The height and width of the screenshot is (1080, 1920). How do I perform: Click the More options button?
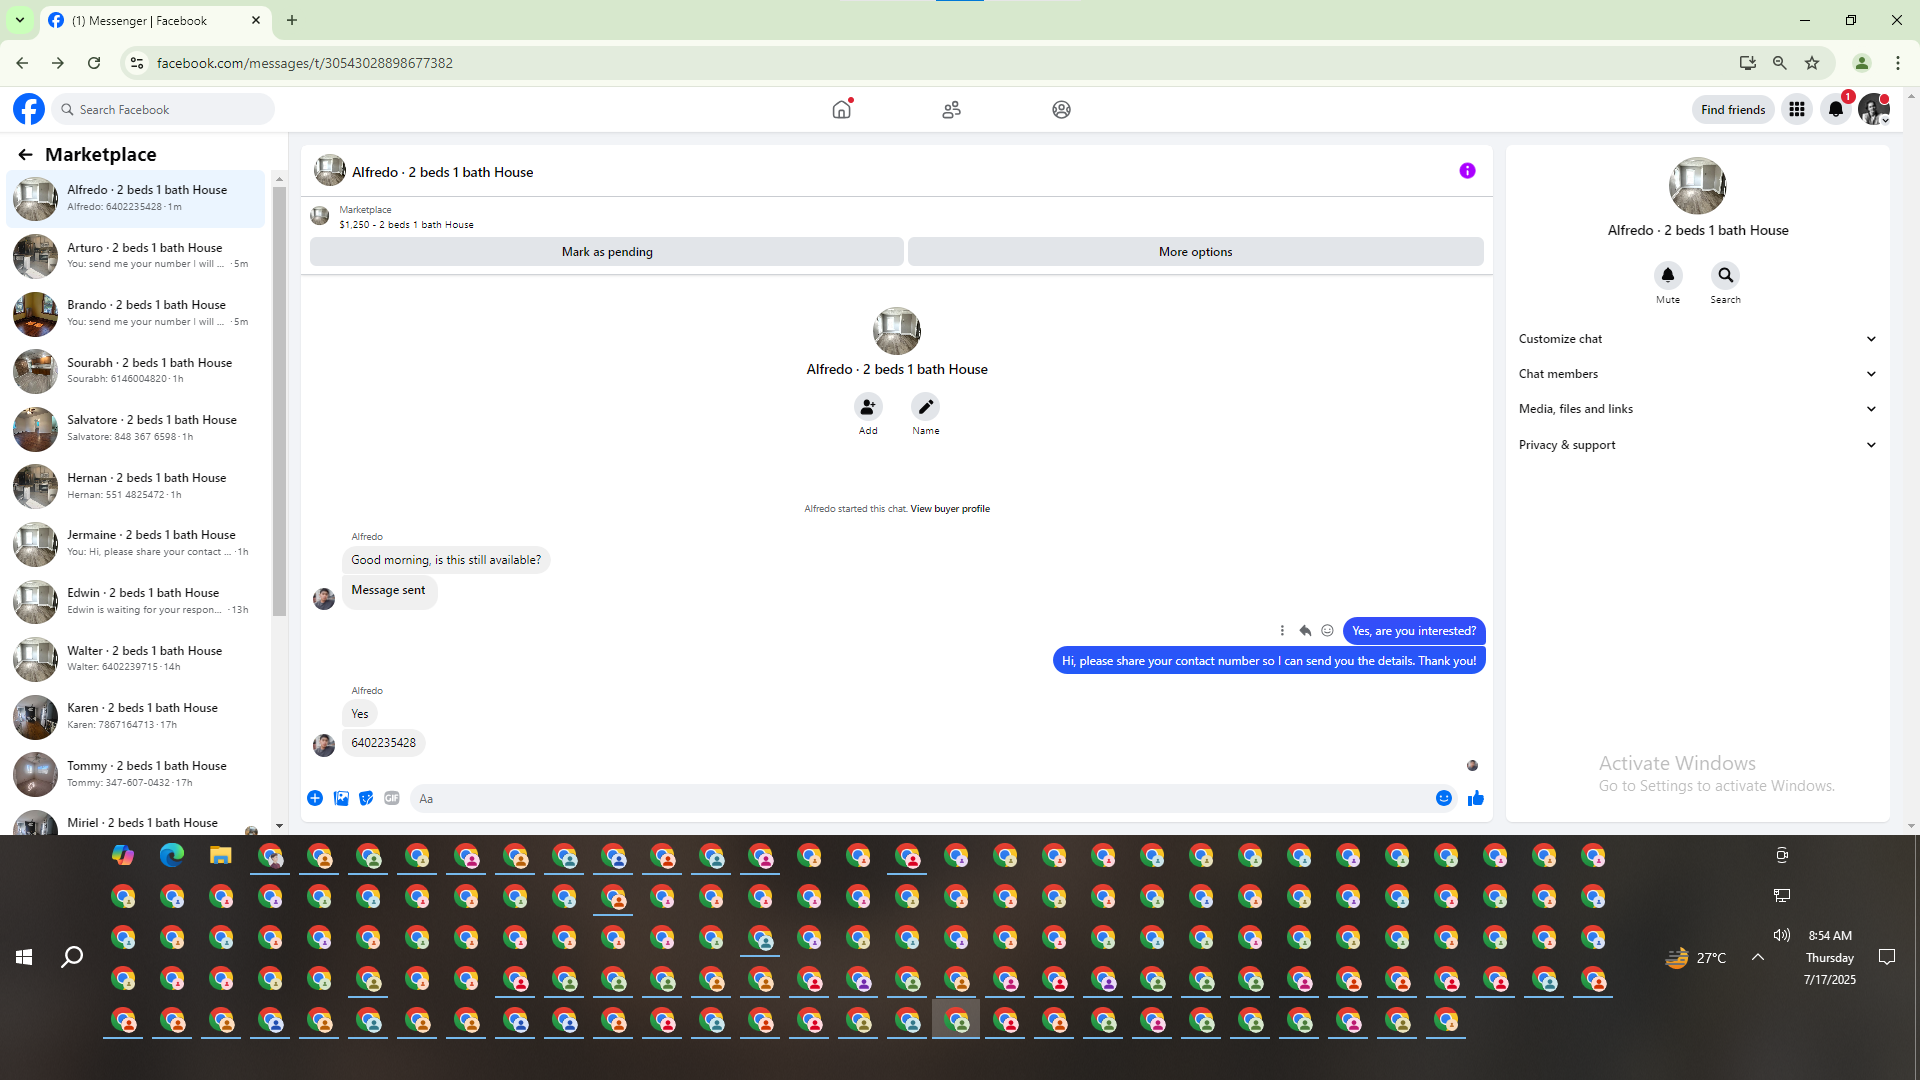(1196, 252)
